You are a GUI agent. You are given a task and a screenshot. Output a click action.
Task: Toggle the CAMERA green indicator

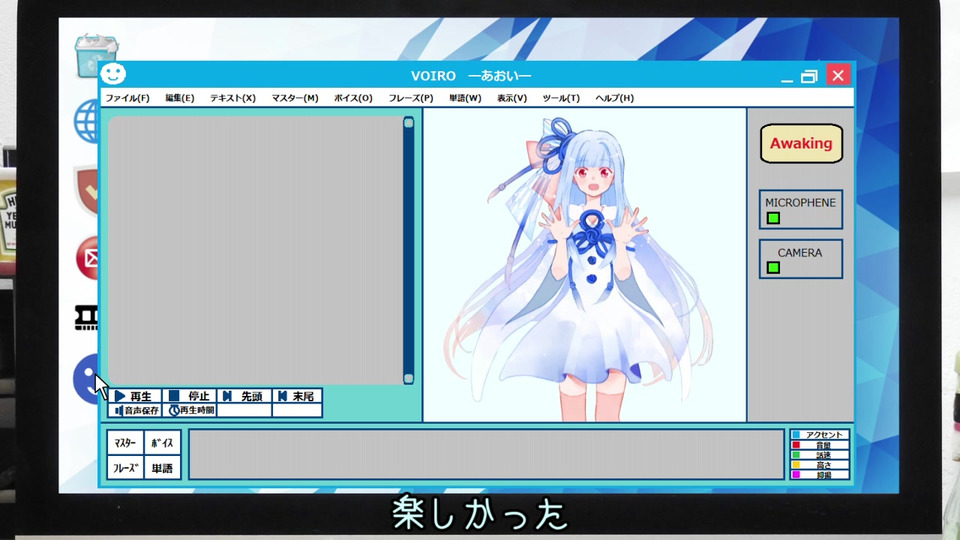click(773, 268)
